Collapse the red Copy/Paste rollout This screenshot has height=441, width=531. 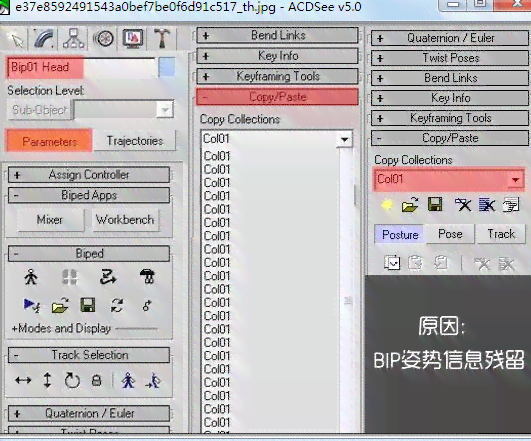[x=277, y=97]
